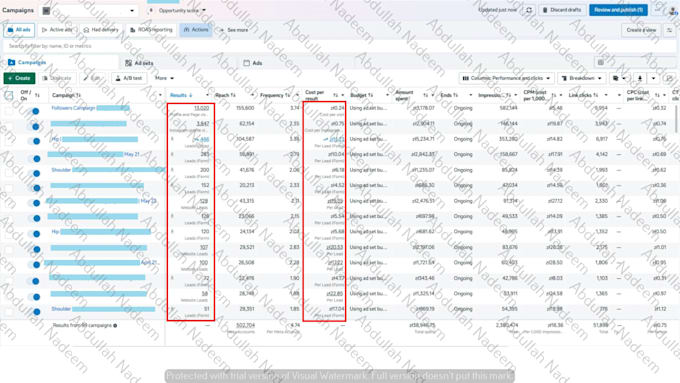This screenshot has width=680, height=383.
Task: Toggle the campaign with reach 43,315
Action: 33,203
